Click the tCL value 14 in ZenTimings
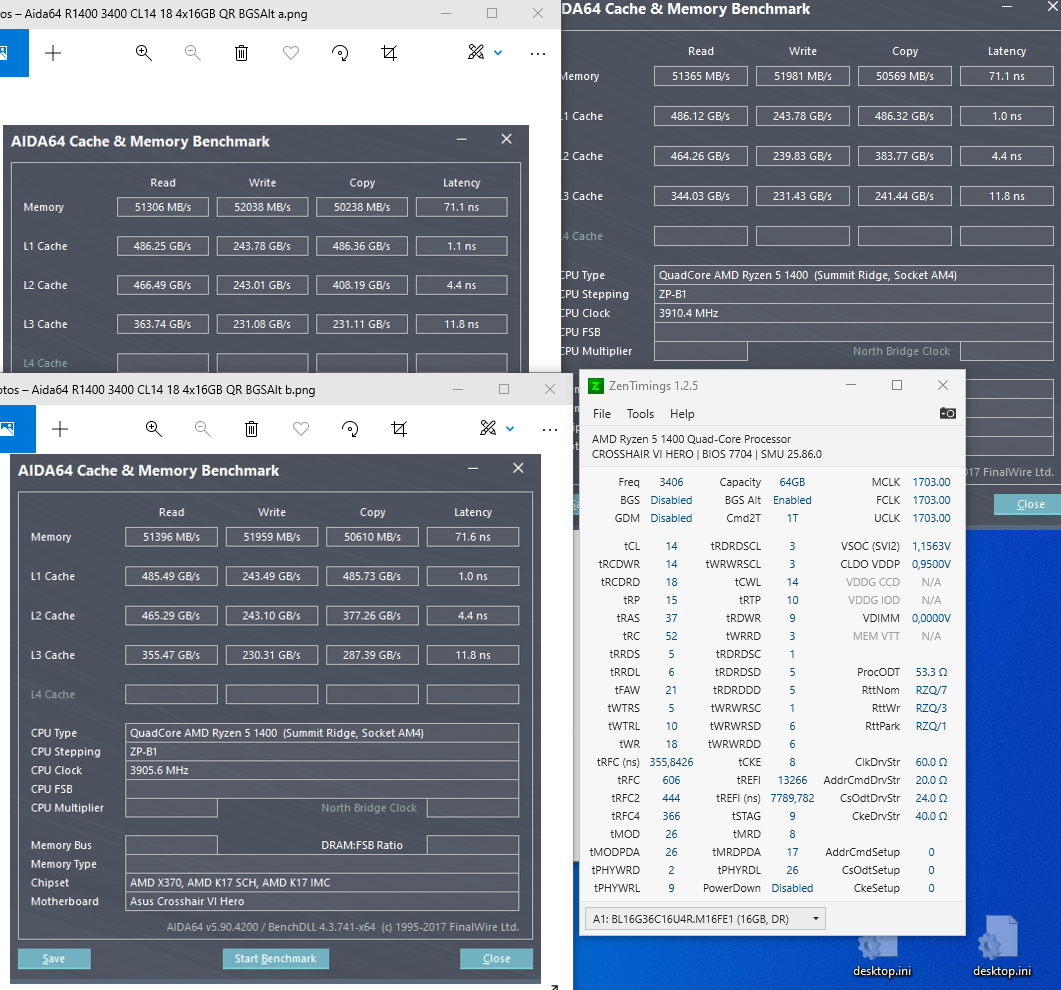The image size is (1061, 990). coord(671,546)
